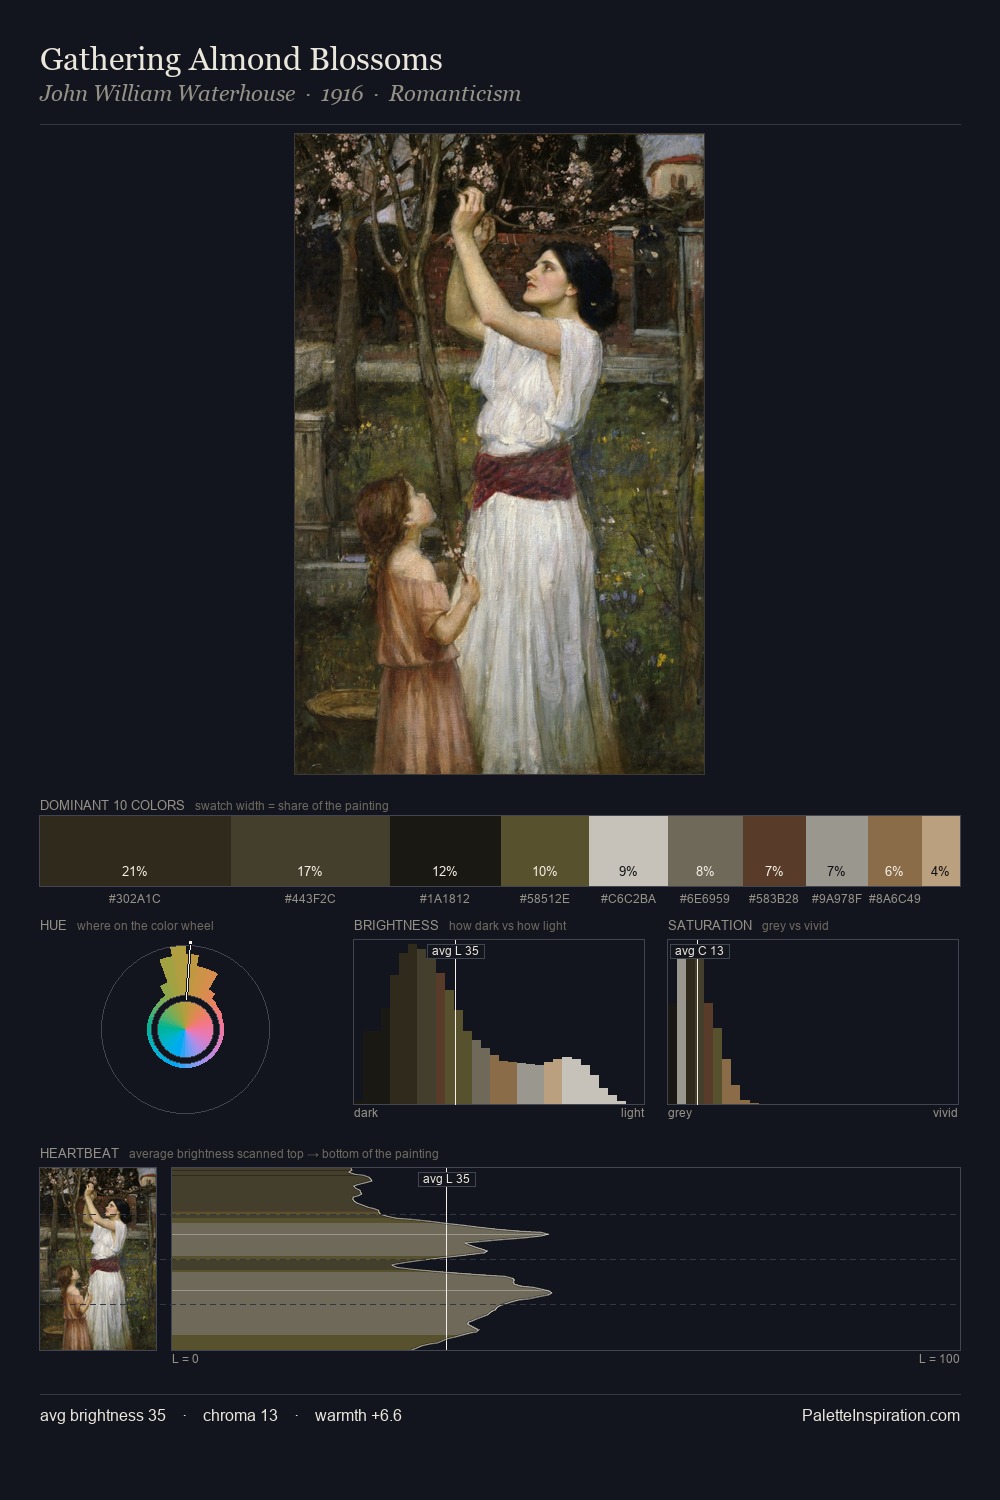
Task: Click the heartbeat brightness scan chart
Action: 566,1259
